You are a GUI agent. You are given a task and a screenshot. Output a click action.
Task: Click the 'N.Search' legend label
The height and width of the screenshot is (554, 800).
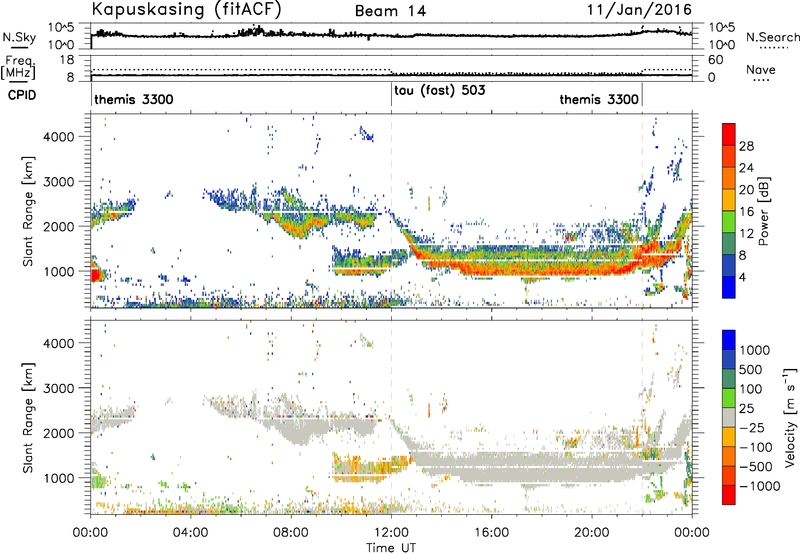tap(772, 37)
